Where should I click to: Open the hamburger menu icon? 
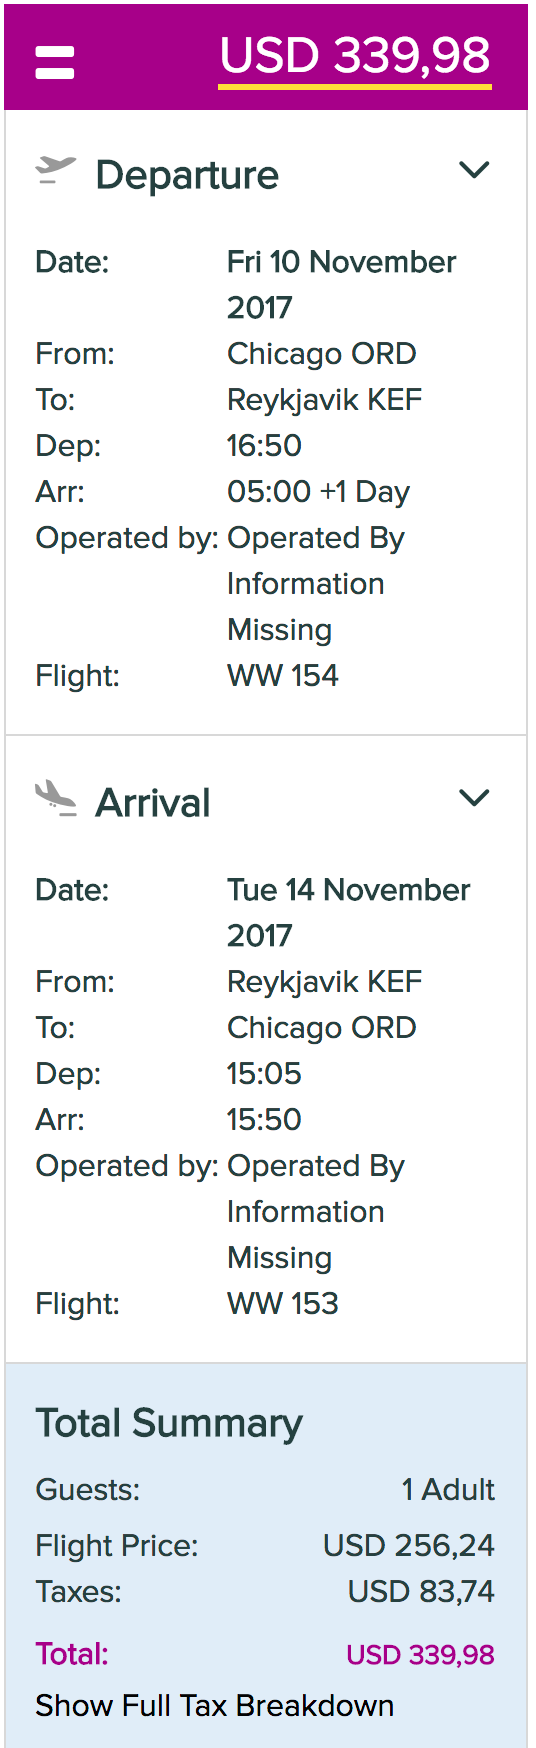55,62
